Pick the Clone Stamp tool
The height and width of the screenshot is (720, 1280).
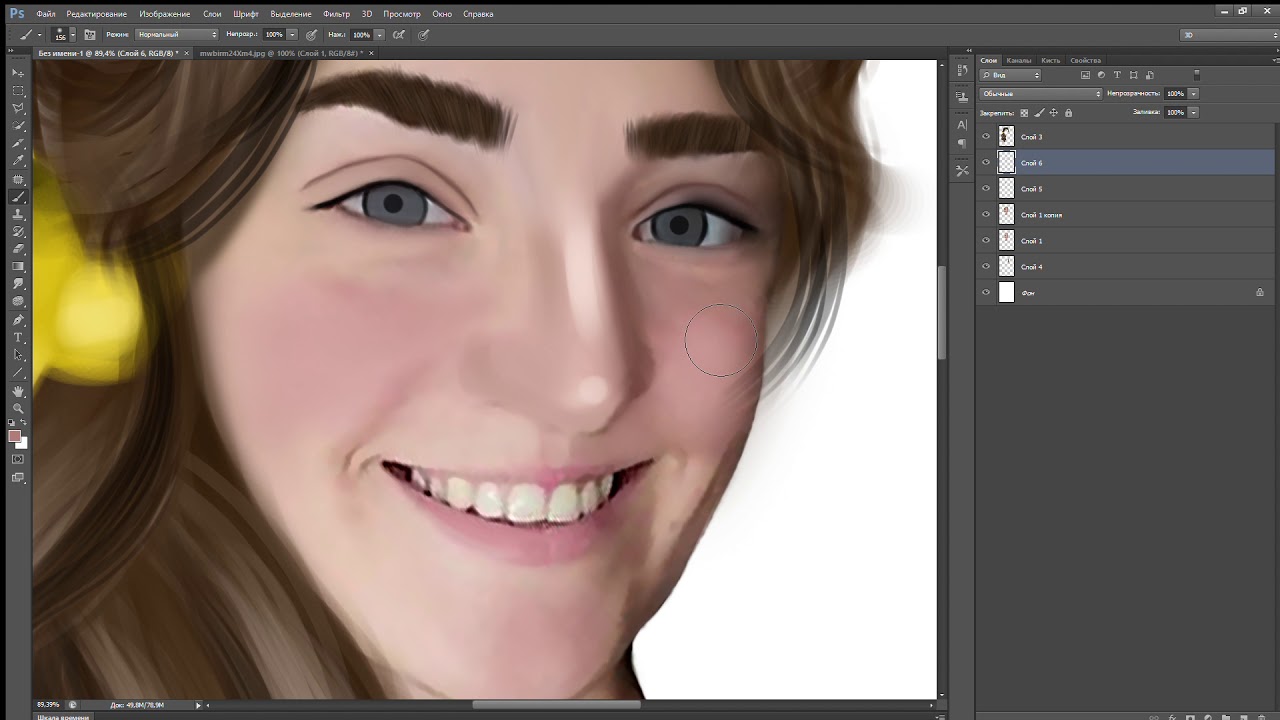pos(18,214)
